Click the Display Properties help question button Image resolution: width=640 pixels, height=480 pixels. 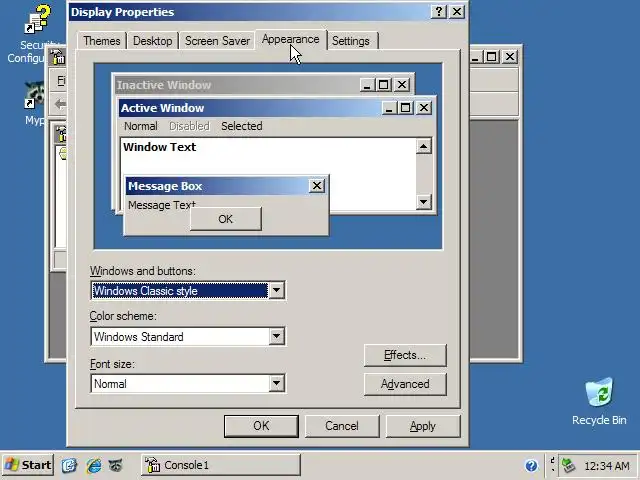point(438,11)
